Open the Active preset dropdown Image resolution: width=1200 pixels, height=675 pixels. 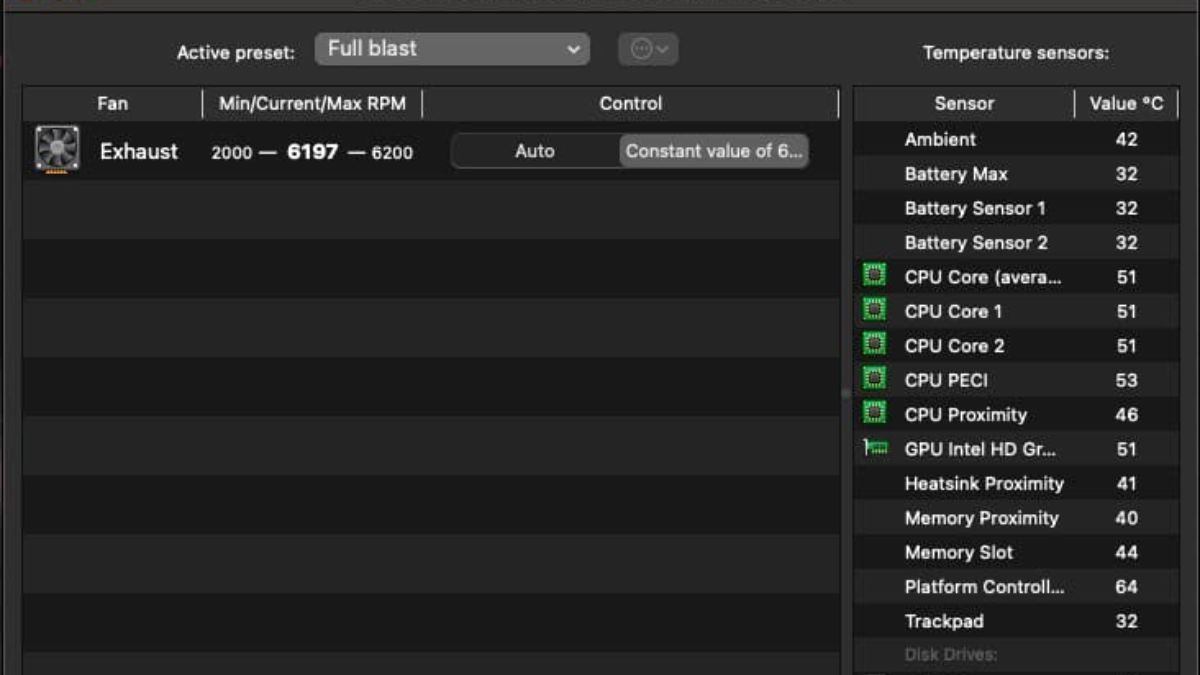click(x=452, y=49)
